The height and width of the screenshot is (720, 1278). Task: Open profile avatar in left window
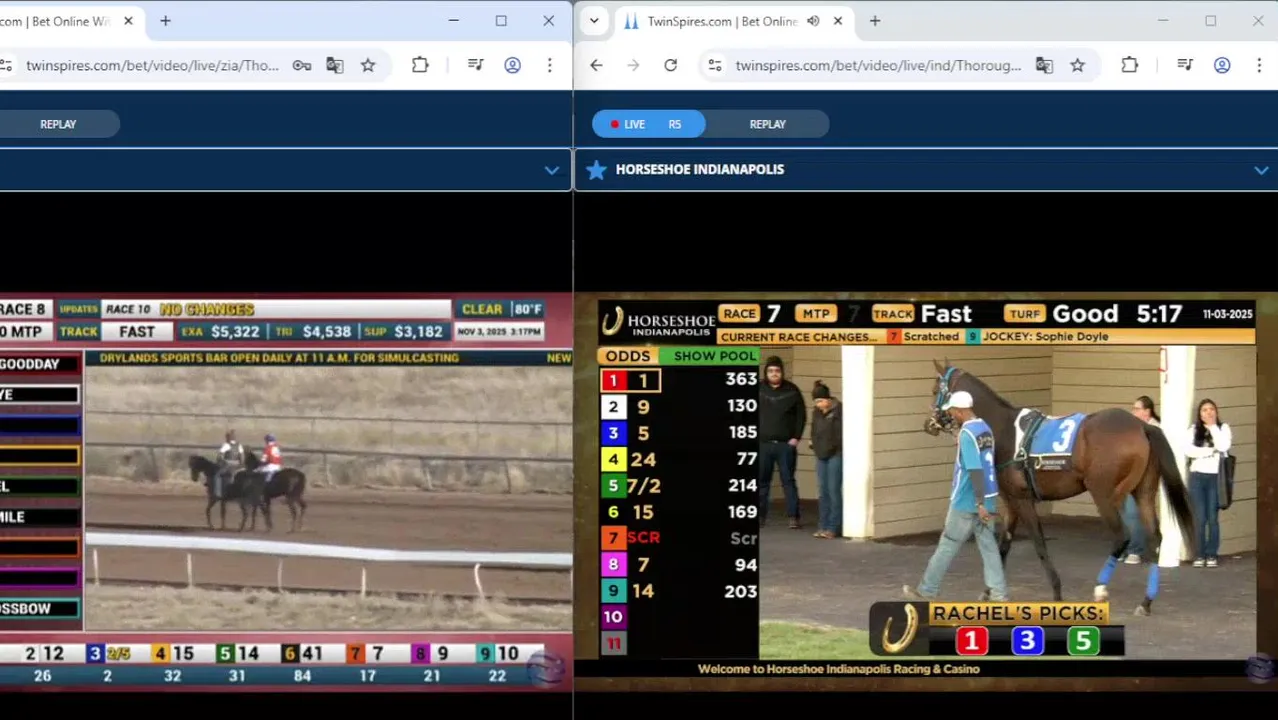coord(512,65)
